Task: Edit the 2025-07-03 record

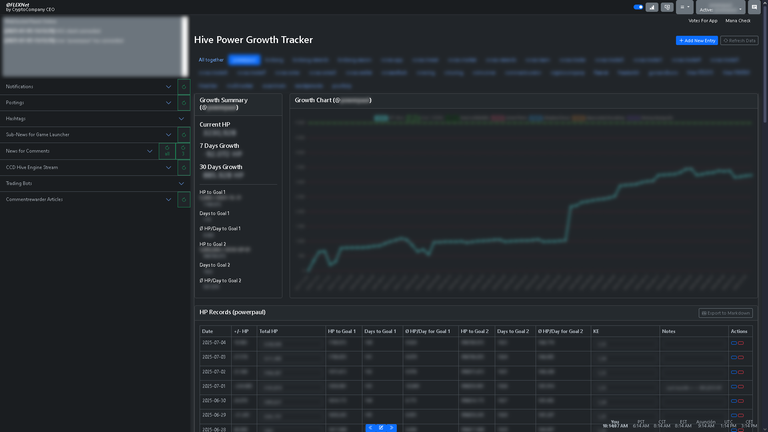Action: [734, 358]
